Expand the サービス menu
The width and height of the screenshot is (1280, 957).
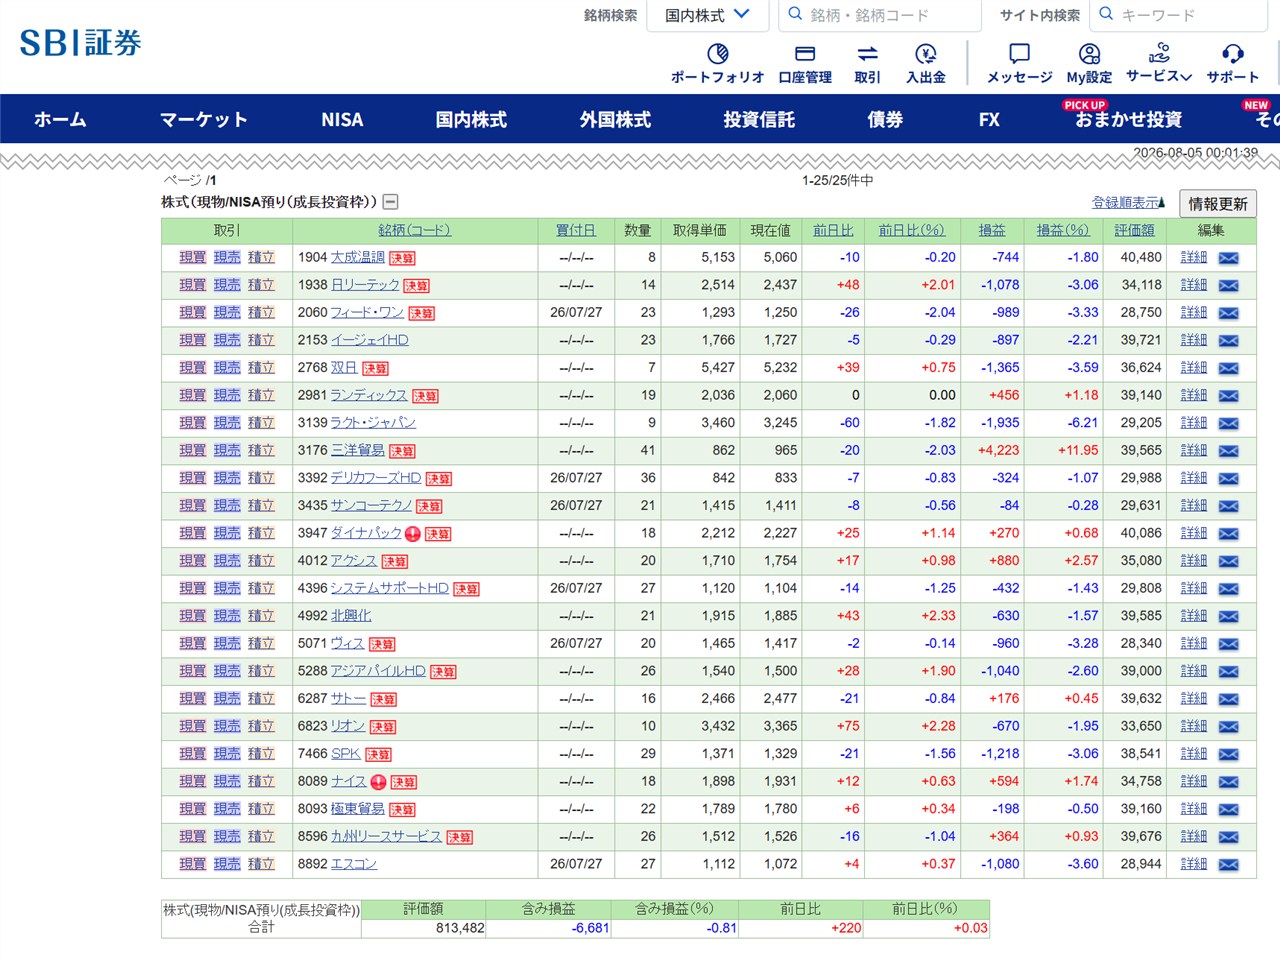(1159, 61)
